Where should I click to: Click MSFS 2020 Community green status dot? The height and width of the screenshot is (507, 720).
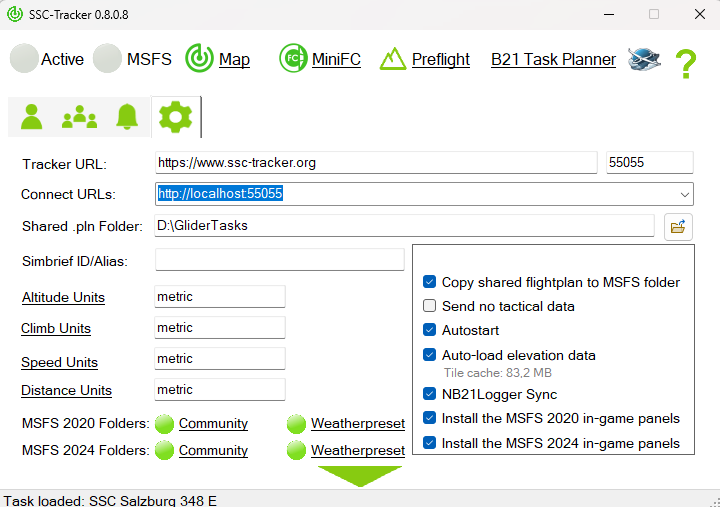[x=164, y=424]
